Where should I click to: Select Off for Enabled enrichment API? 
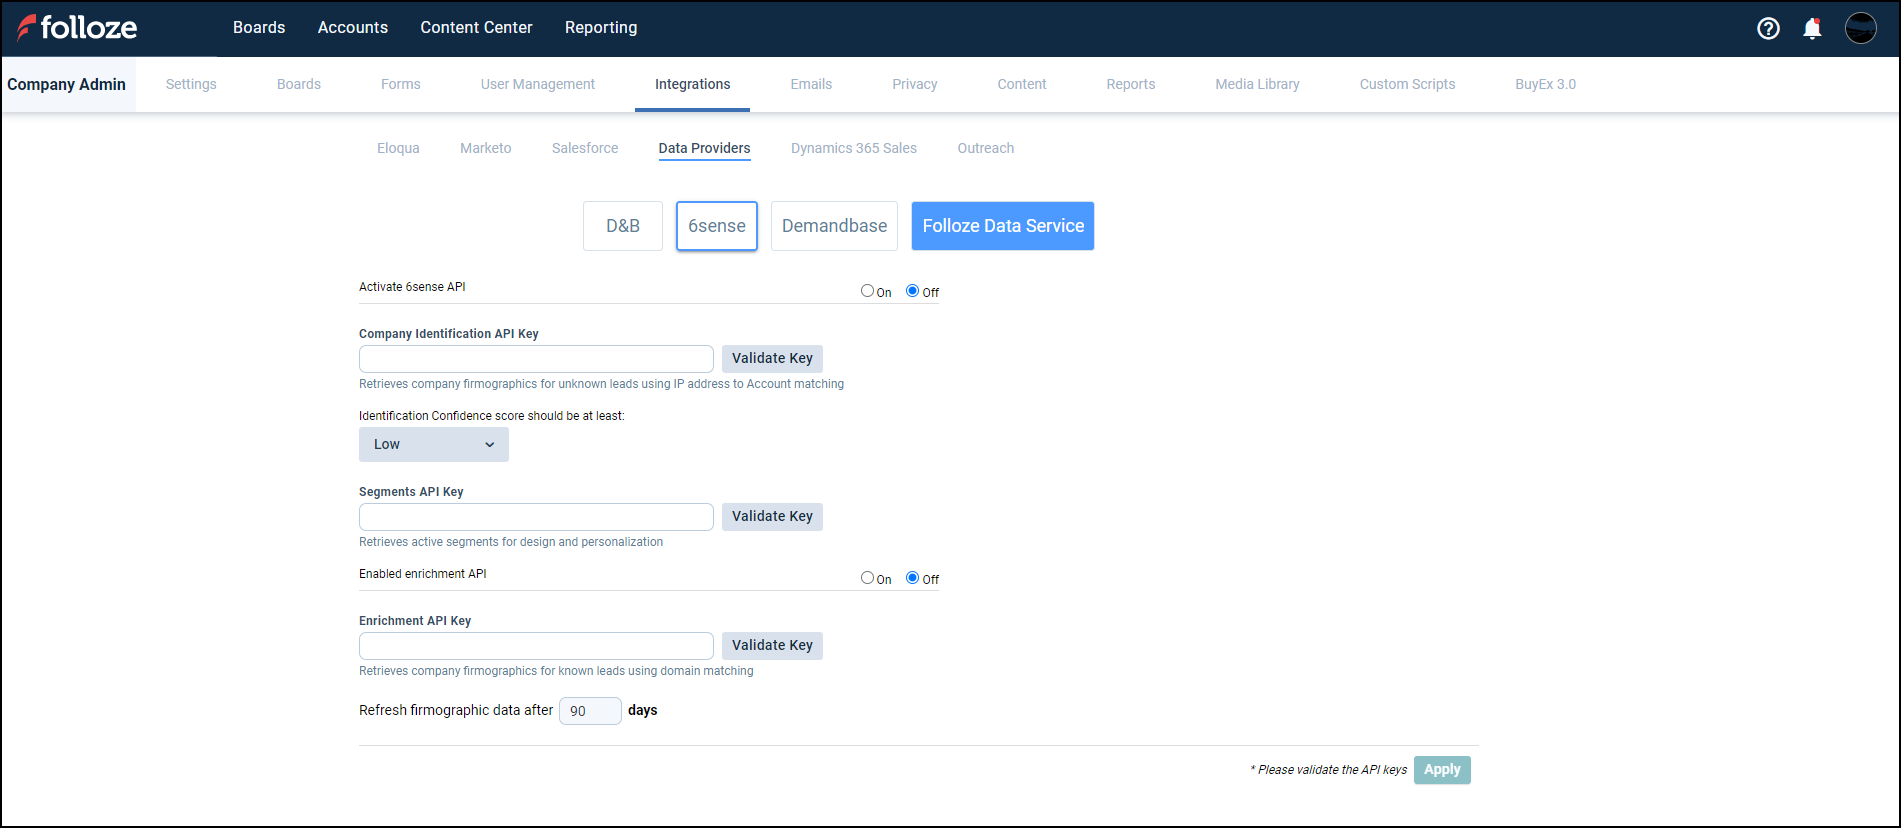pyautogui.click(x=912, y=578)
